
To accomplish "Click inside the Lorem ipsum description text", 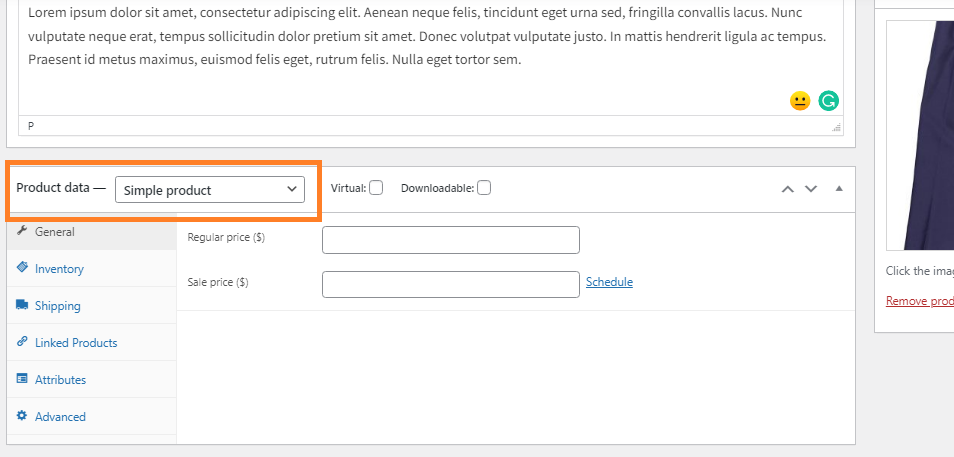I will (x=427, y=37).
